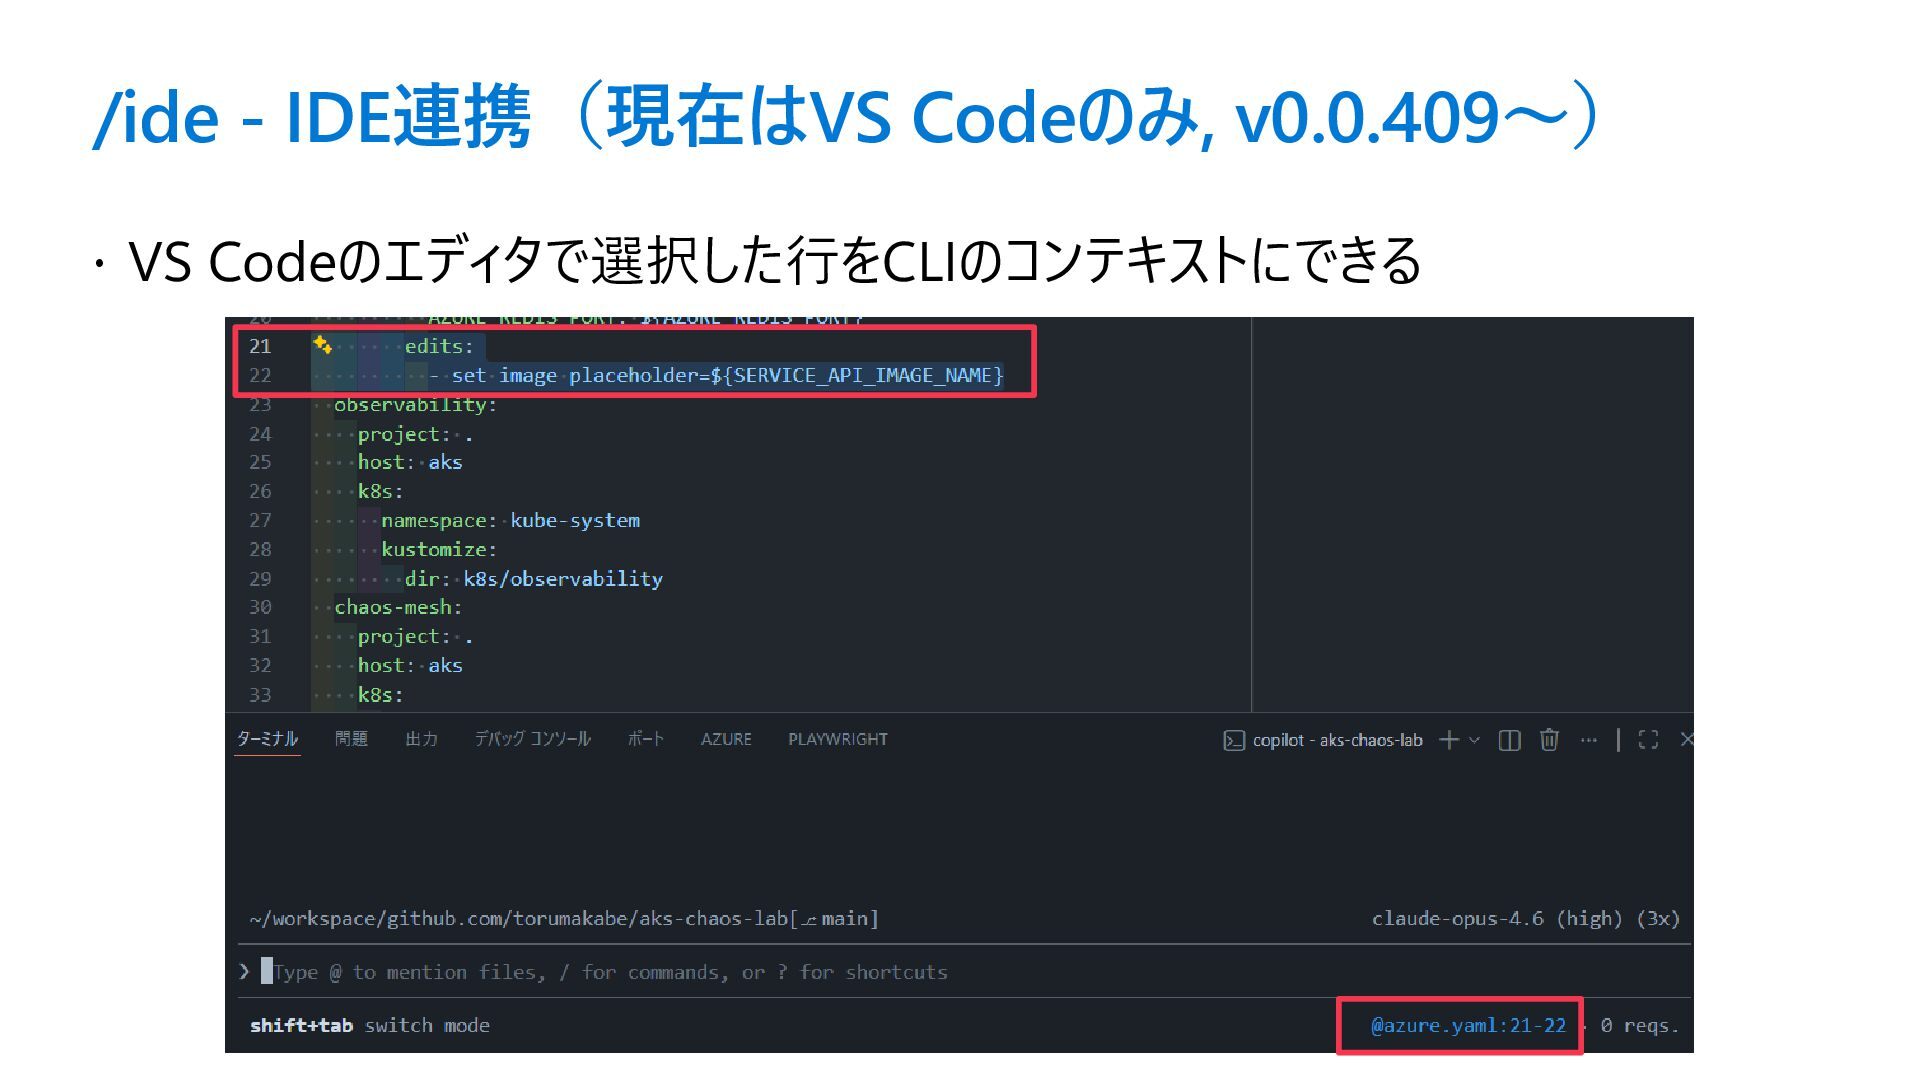Open the AZURE panel tab

click(x=726, y=739)
